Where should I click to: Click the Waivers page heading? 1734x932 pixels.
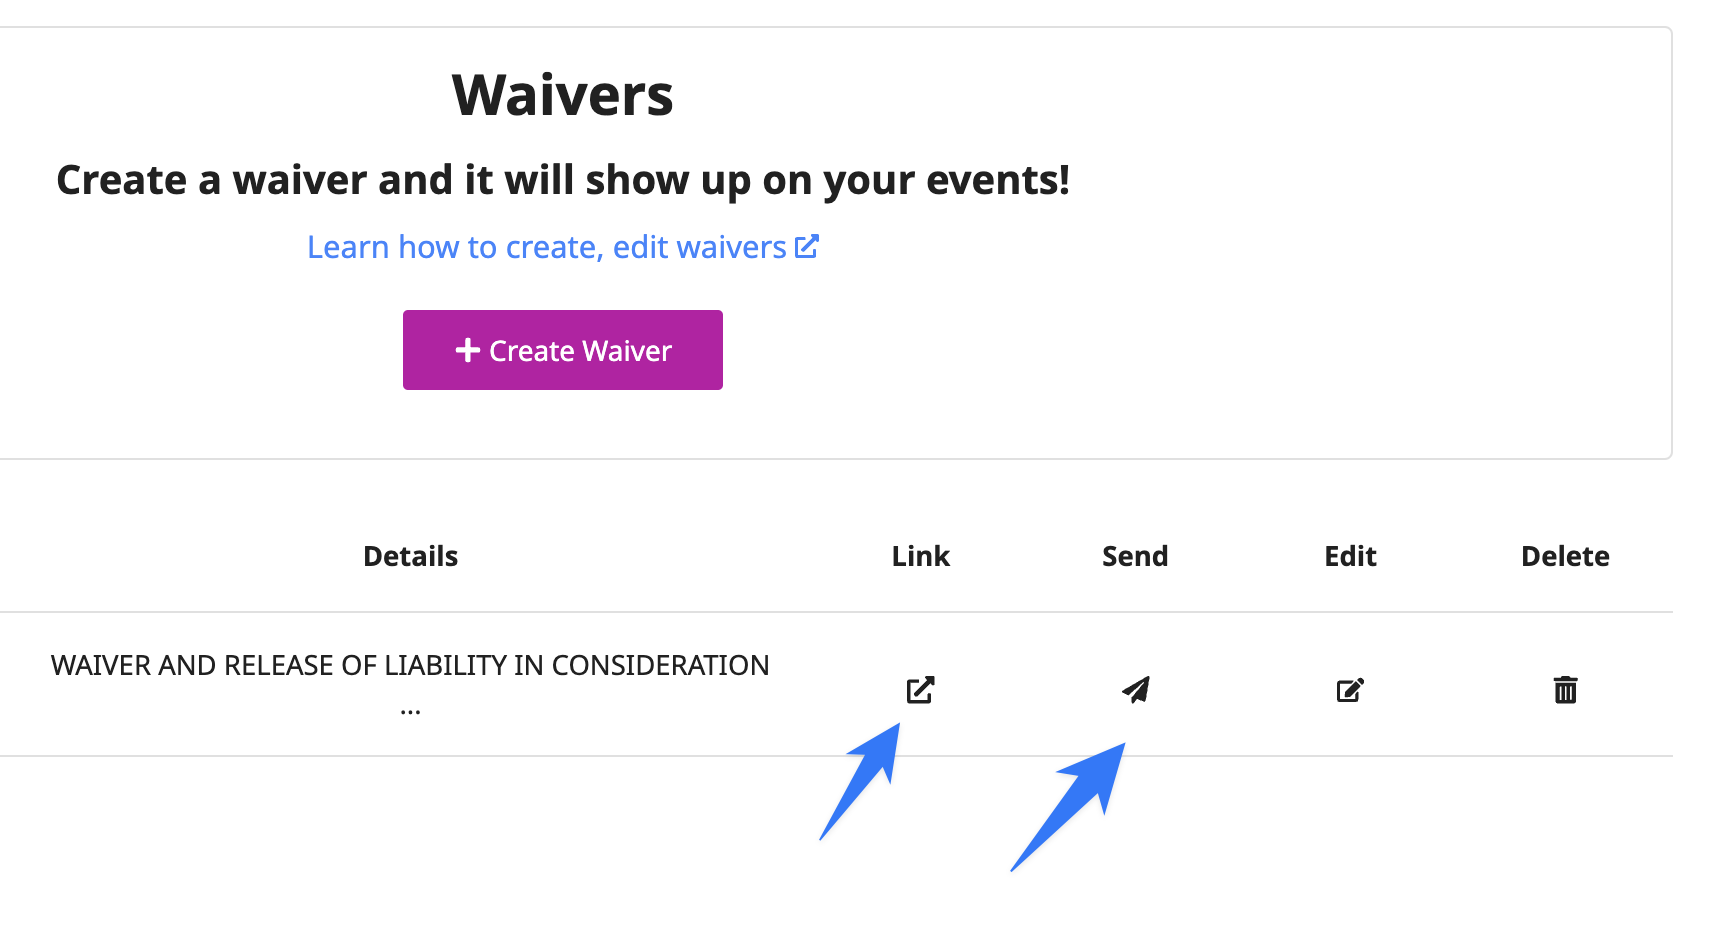(563, 96)
